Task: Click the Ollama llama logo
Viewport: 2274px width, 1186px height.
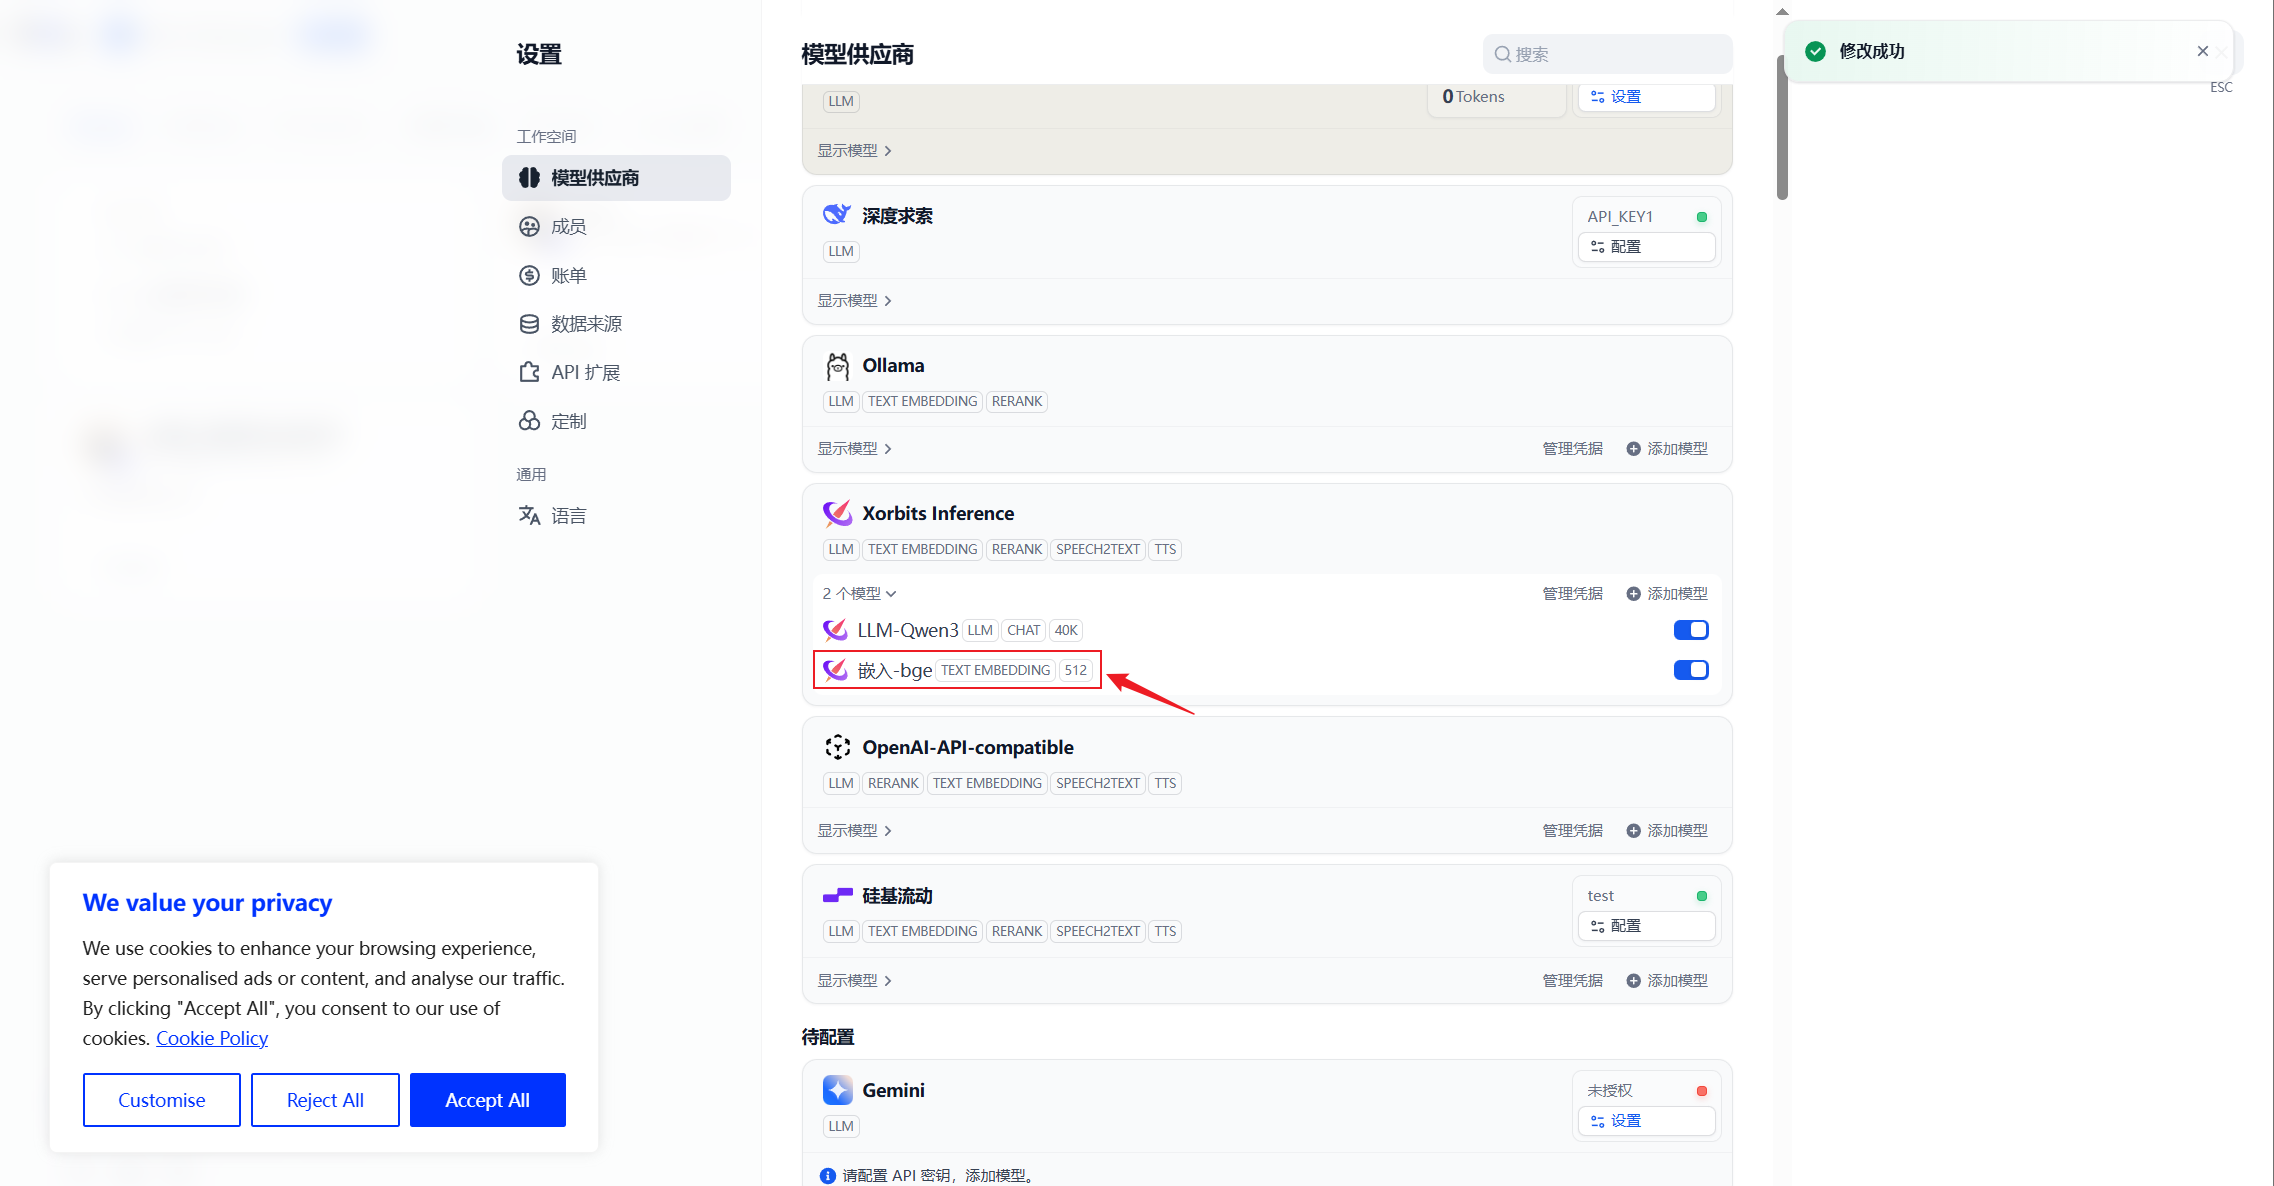Action: pos(837,366)
